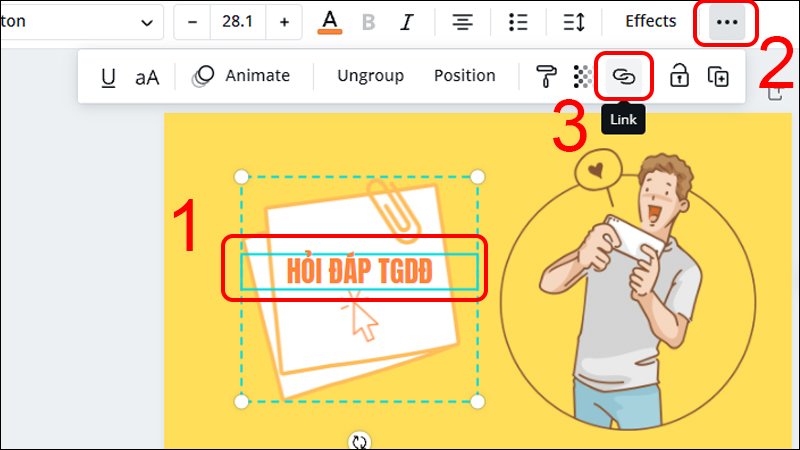Toggle Italic text formatting
The width and height of the screenshot is (800, 450).
tap(406, 22)
